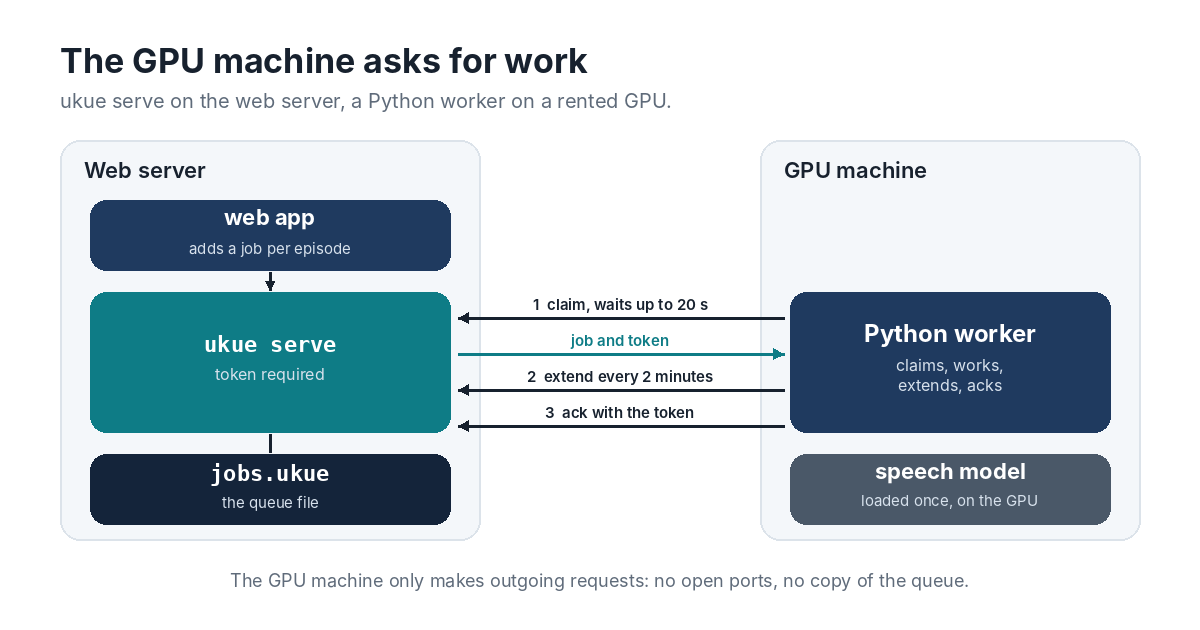Select the 'Python worker' box
The height and width of the screenshot is (630, 1200).
(x=950, y=362)
